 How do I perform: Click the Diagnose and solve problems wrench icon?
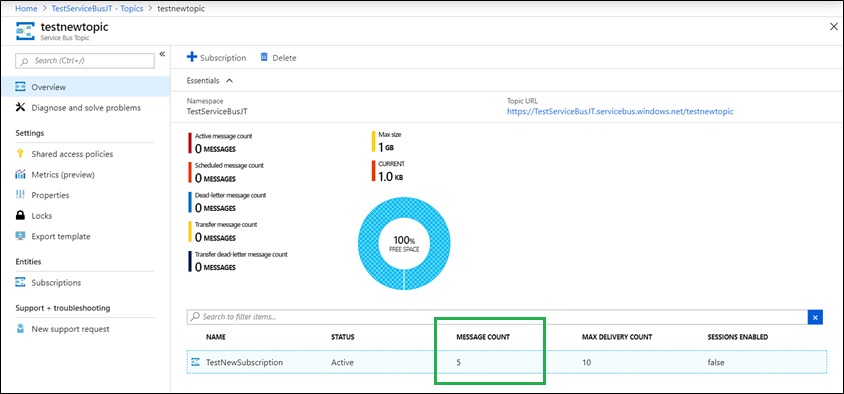tap(21, 108)
